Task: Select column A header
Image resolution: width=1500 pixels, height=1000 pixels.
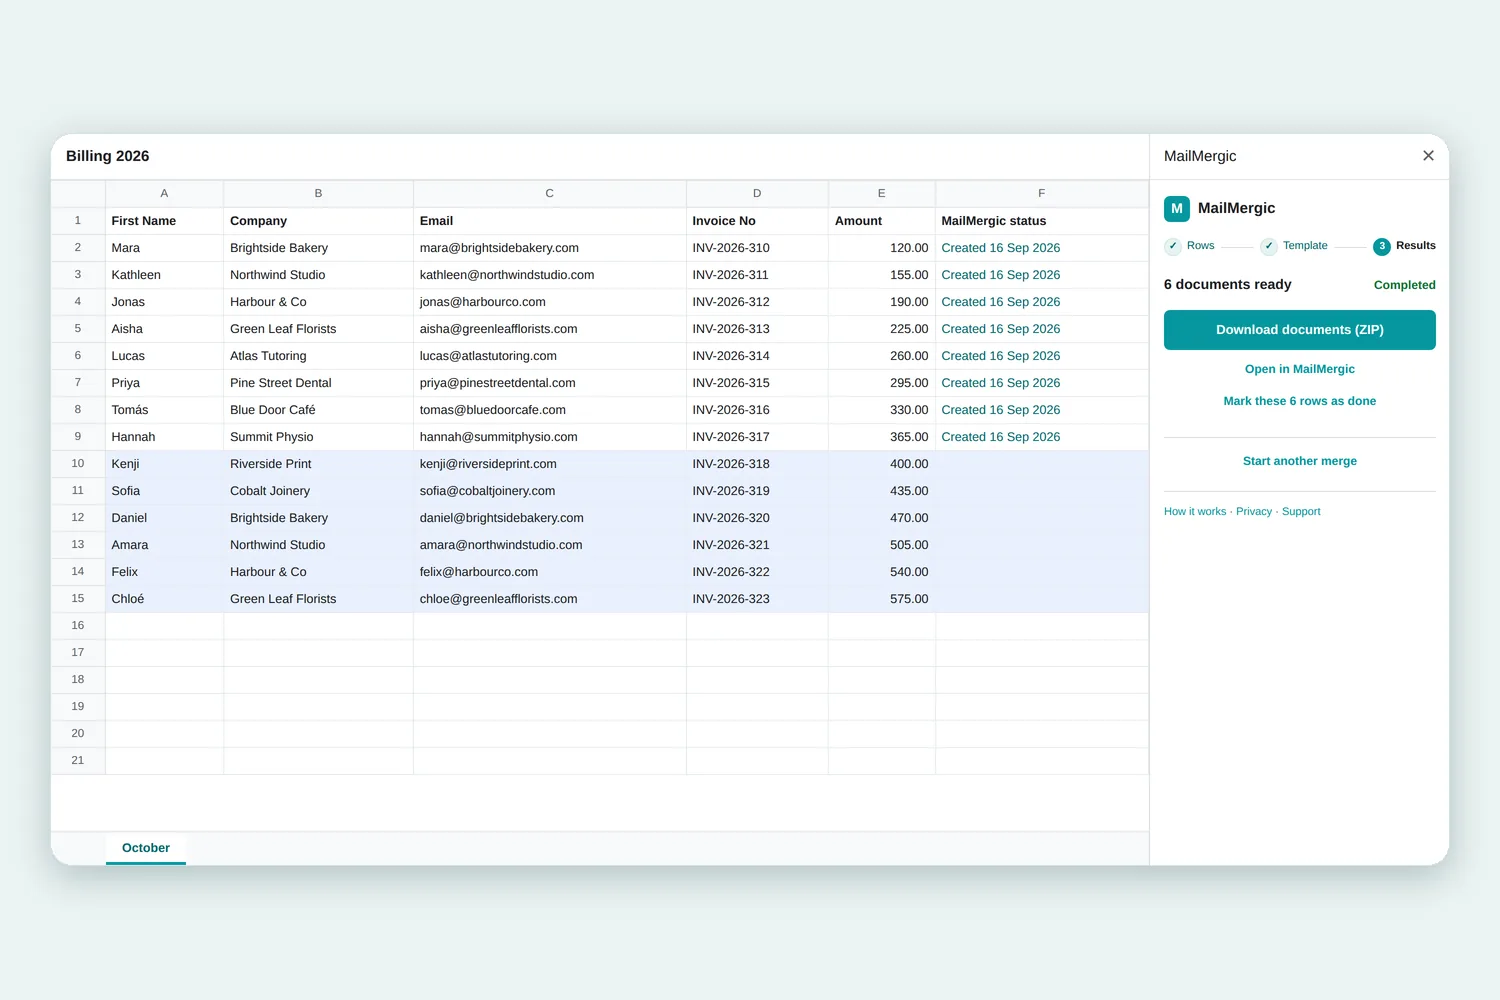Action: coord(164,193)
